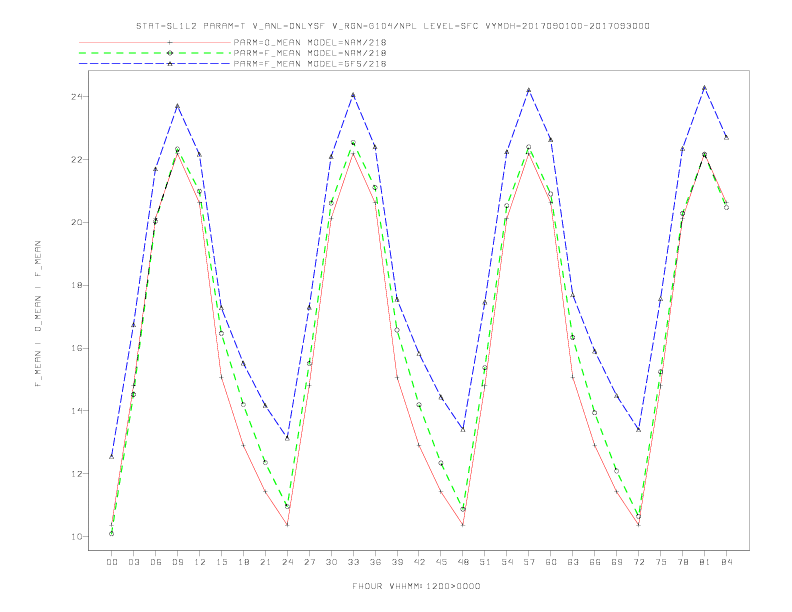Click the red solid line sample in legend
Image resolution: width=792 pixels, height=612 pixels.
pyautogui.click(x=155, y=42)
